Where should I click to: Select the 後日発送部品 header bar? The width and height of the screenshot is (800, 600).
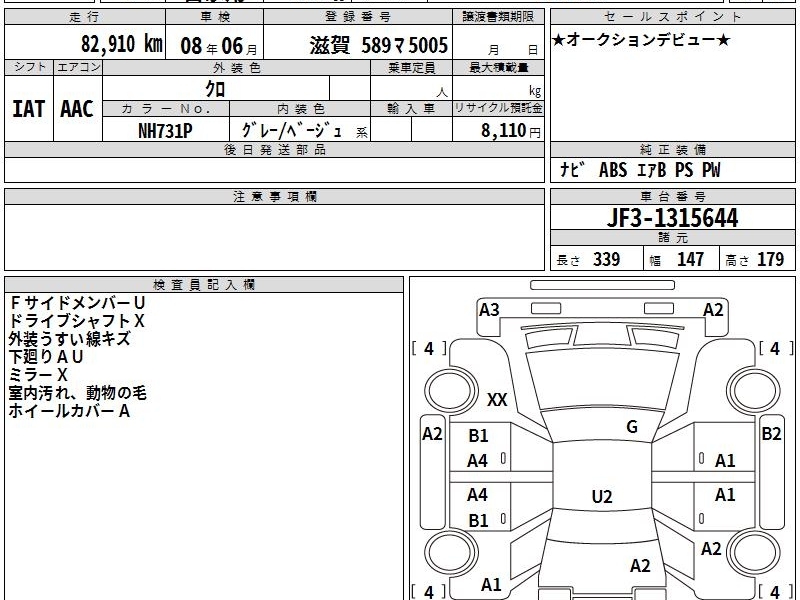coord(274,149)
